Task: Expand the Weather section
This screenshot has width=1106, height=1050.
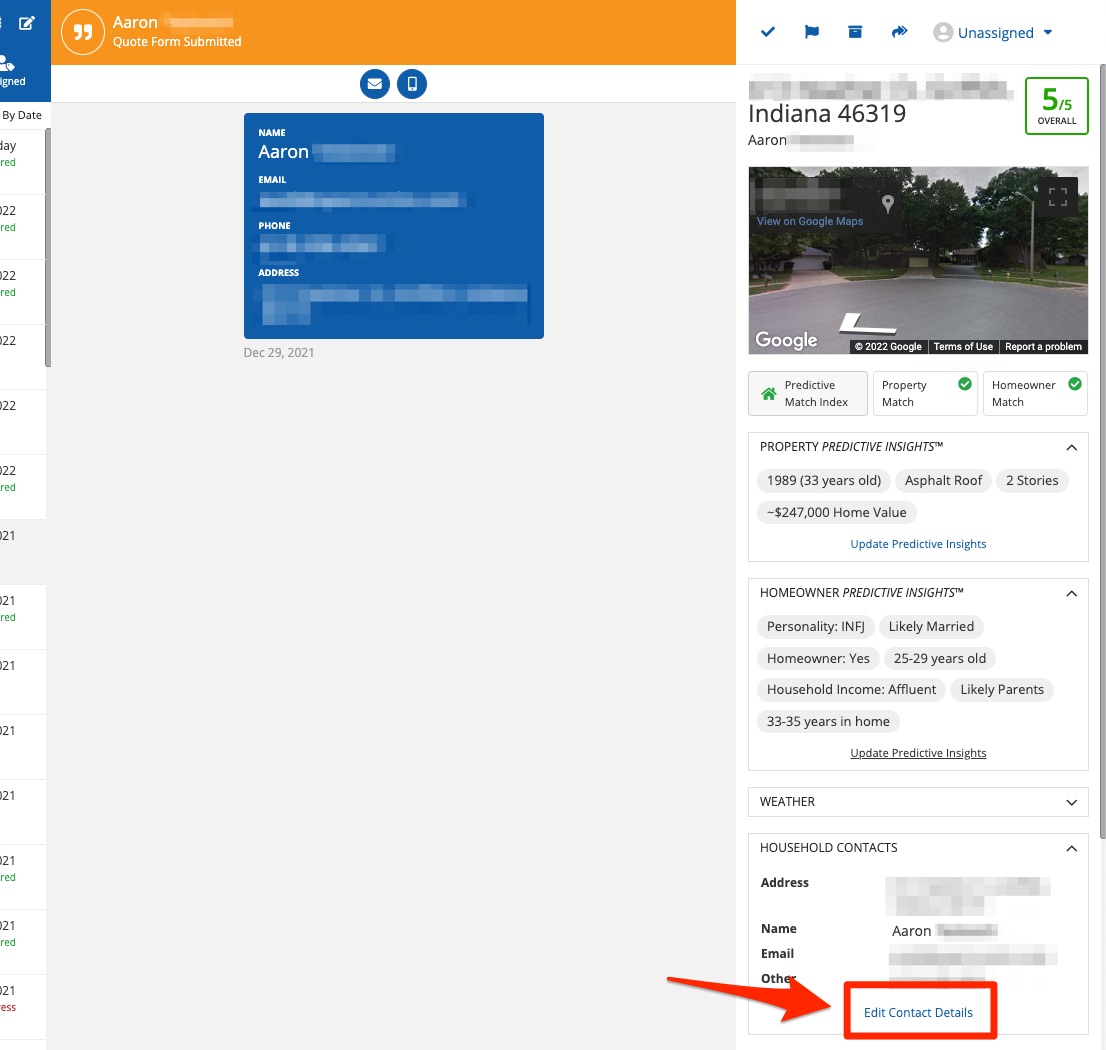Action: tap(1071, 802)
